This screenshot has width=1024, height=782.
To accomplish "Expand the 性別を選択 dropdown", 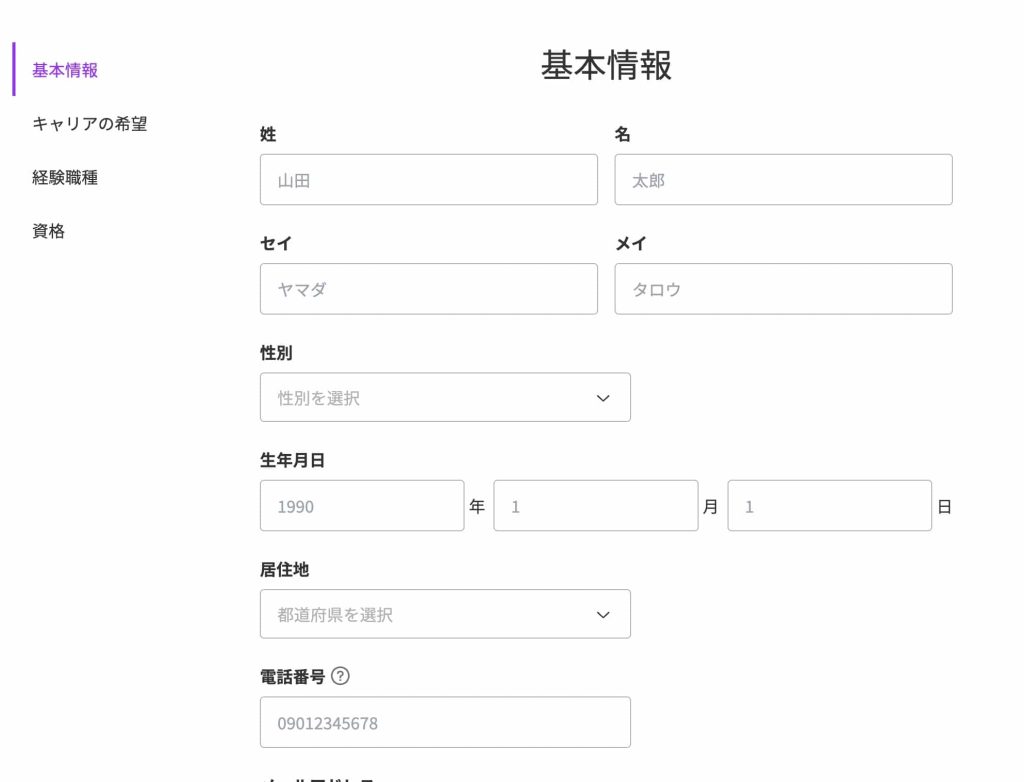I will pos(445,397).
